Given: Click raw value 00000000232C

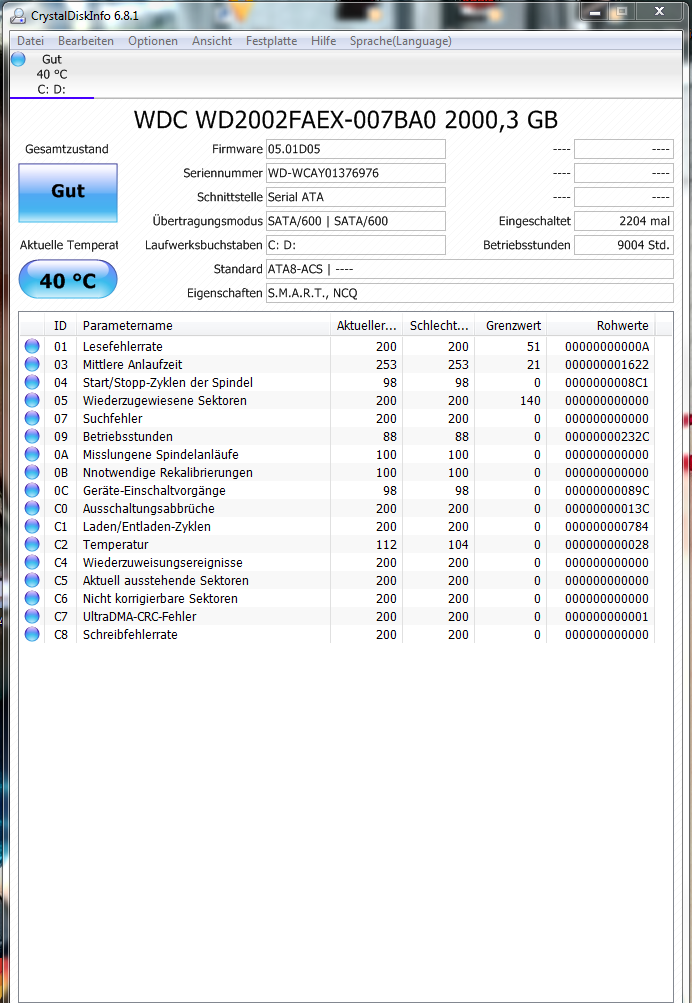Looking at the screenshot, I should pyautogui.click(x=607, y=436).
